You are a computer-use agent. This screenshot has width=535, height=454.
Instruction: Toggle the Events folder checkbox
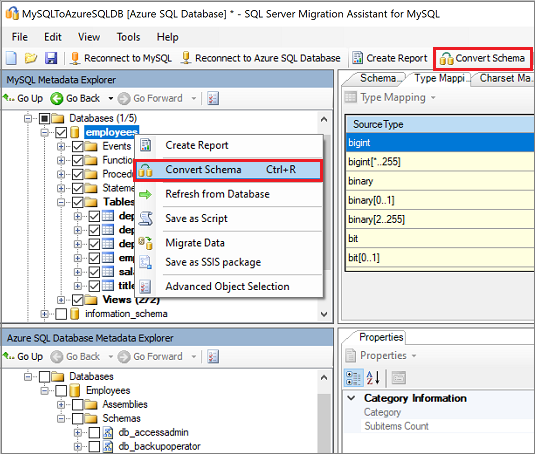[x=78, y=147]
